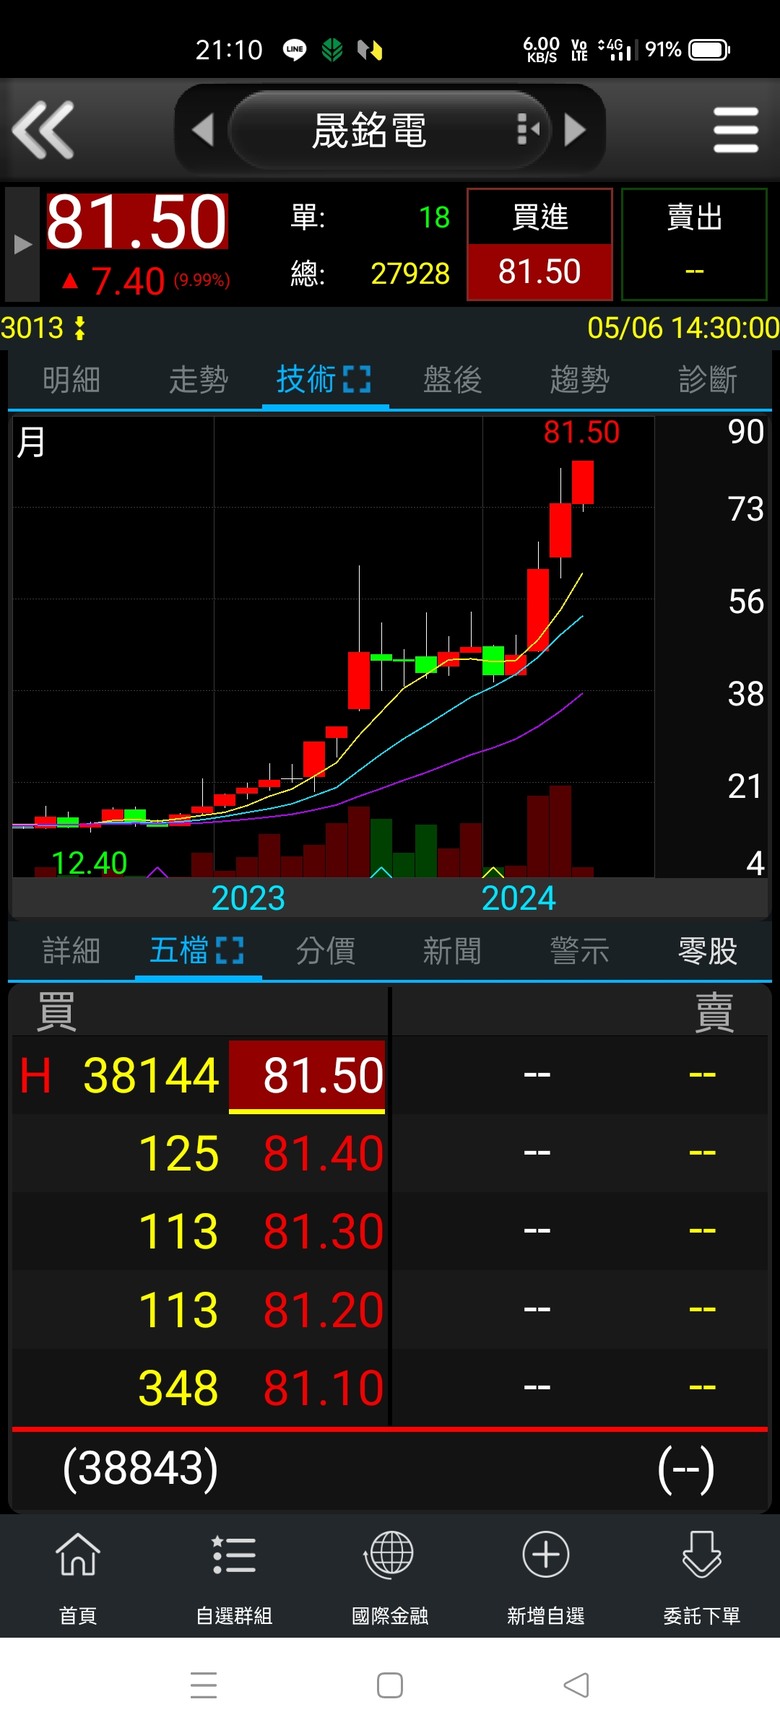Viewport: 780px width, 1733px height.
Task: Tap the 2024 year label on the chart axis
Action: pyautogui.click(x=518, y=898)
